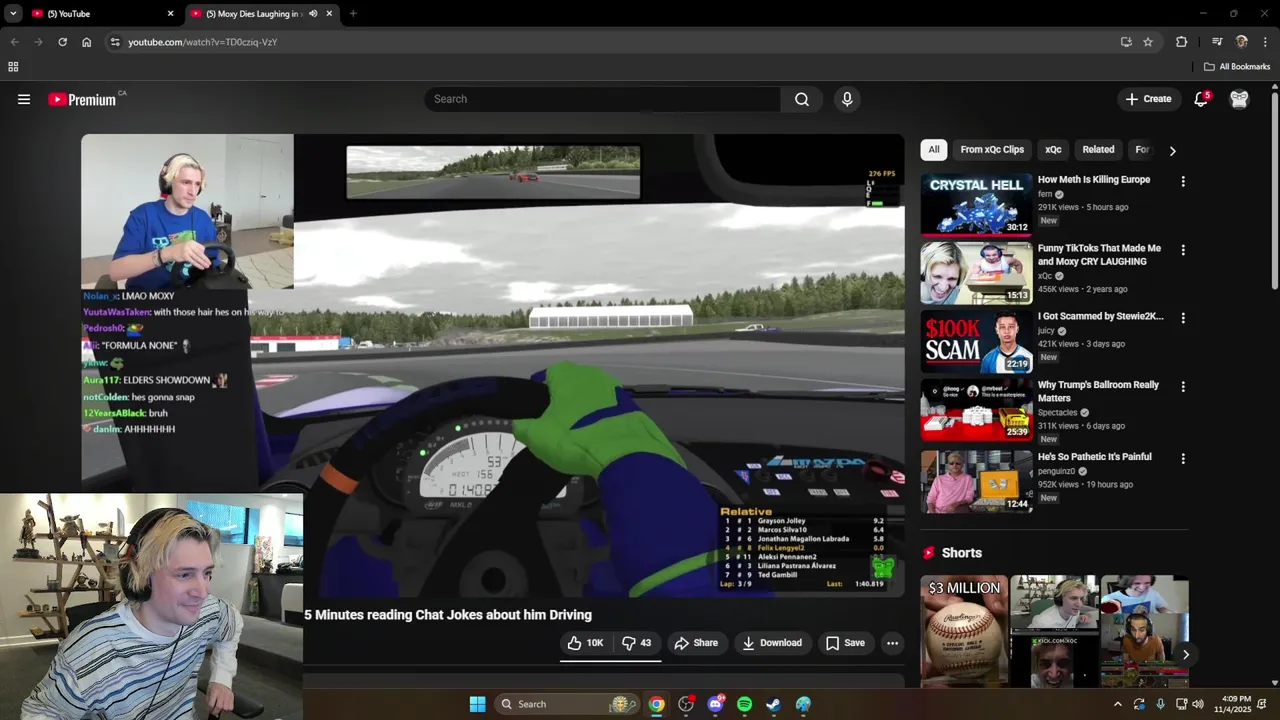Open the $100K SCAM thumbnail

click(976, 341)
